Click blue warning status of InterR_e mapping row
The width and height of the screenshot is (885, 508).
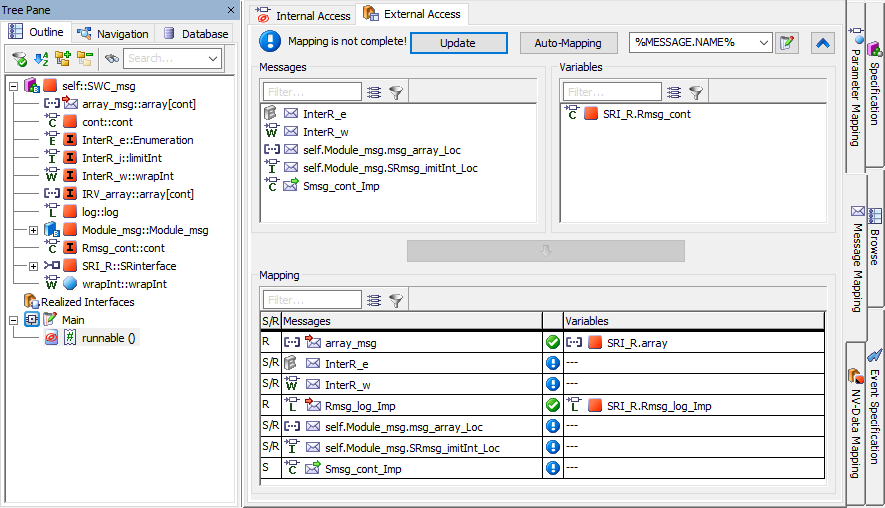click(553, 364)
